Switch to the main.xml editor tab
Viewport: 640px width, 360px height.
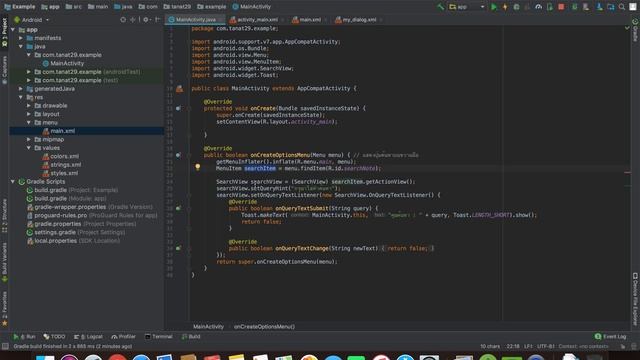[x=309, y=20]
